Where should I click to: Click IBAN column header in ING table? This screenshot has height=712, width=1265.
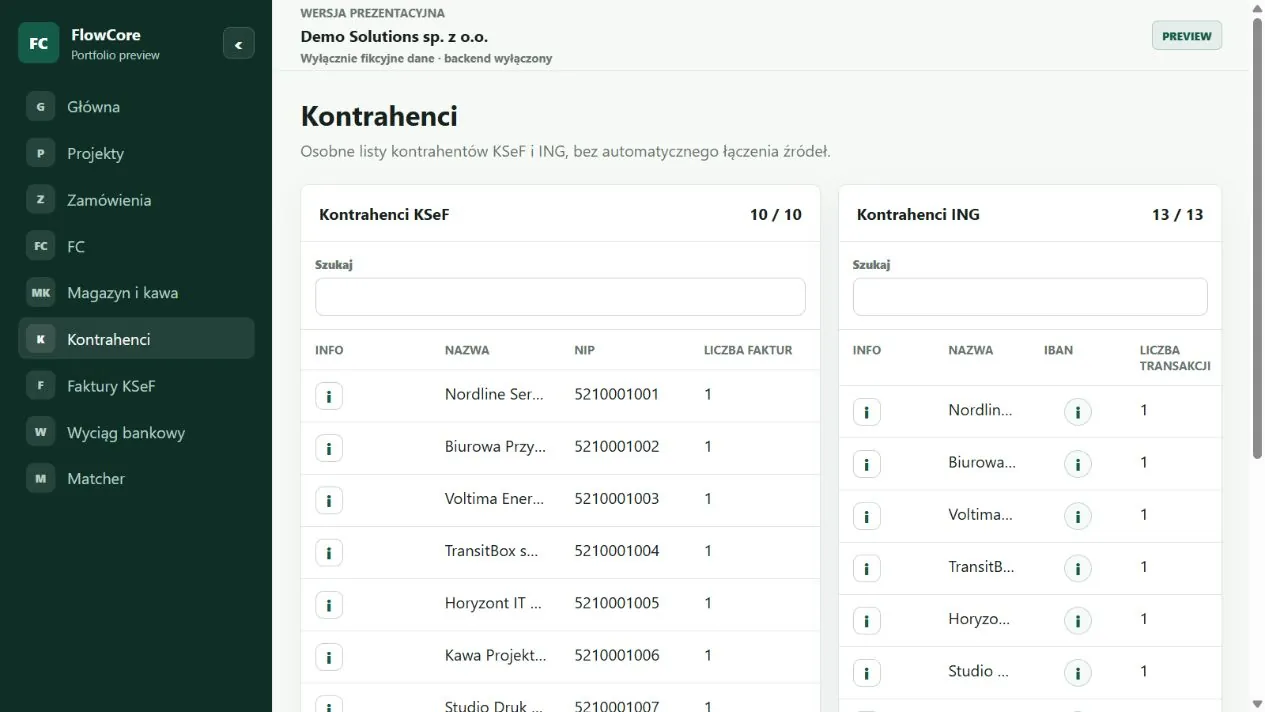click(1058, 350)
